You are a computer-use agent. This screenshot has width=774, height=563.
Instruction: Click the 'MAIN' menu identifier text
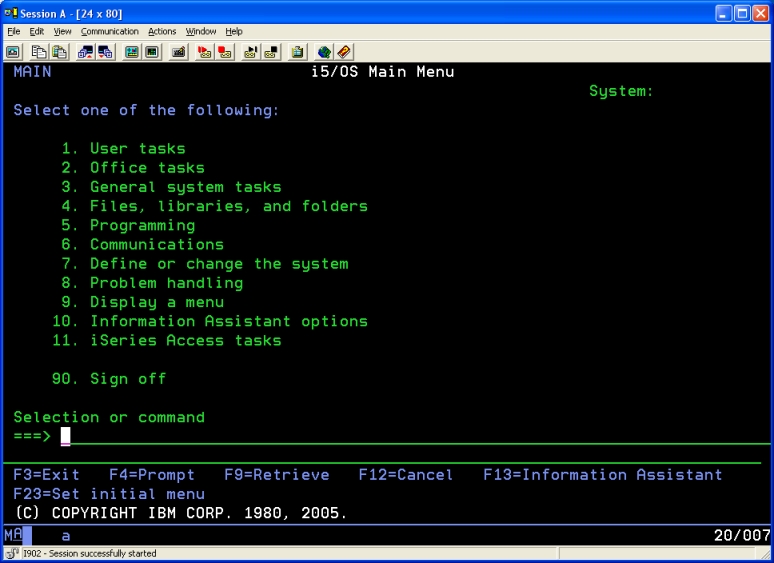click(x=32, y=72)
